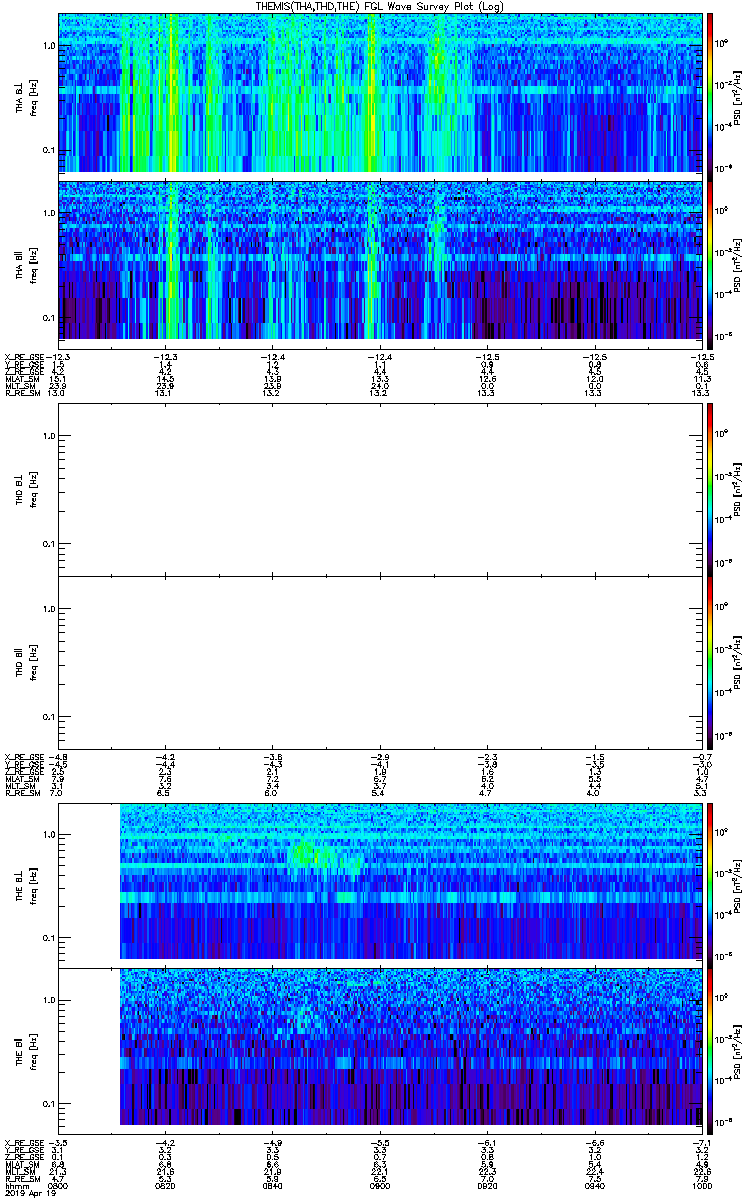Click X_RE_GSE label below THD panels

tap(24, 757)
